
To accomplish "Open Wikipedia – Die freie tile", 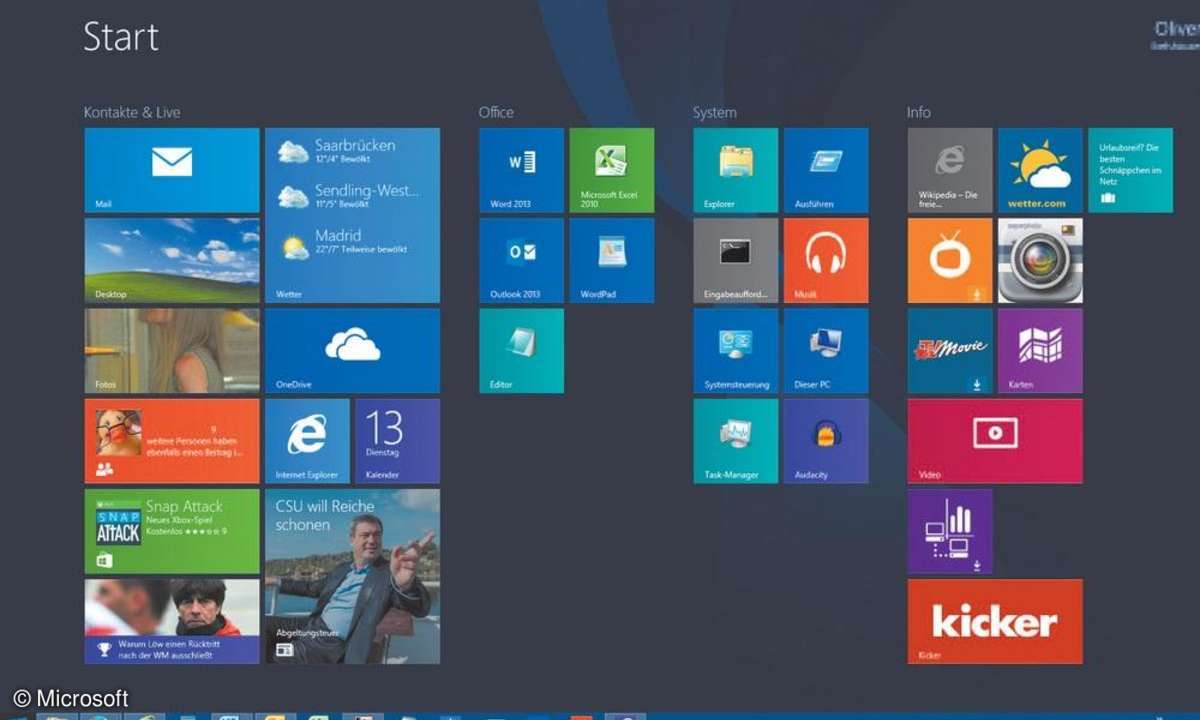I will coord(950,170).
